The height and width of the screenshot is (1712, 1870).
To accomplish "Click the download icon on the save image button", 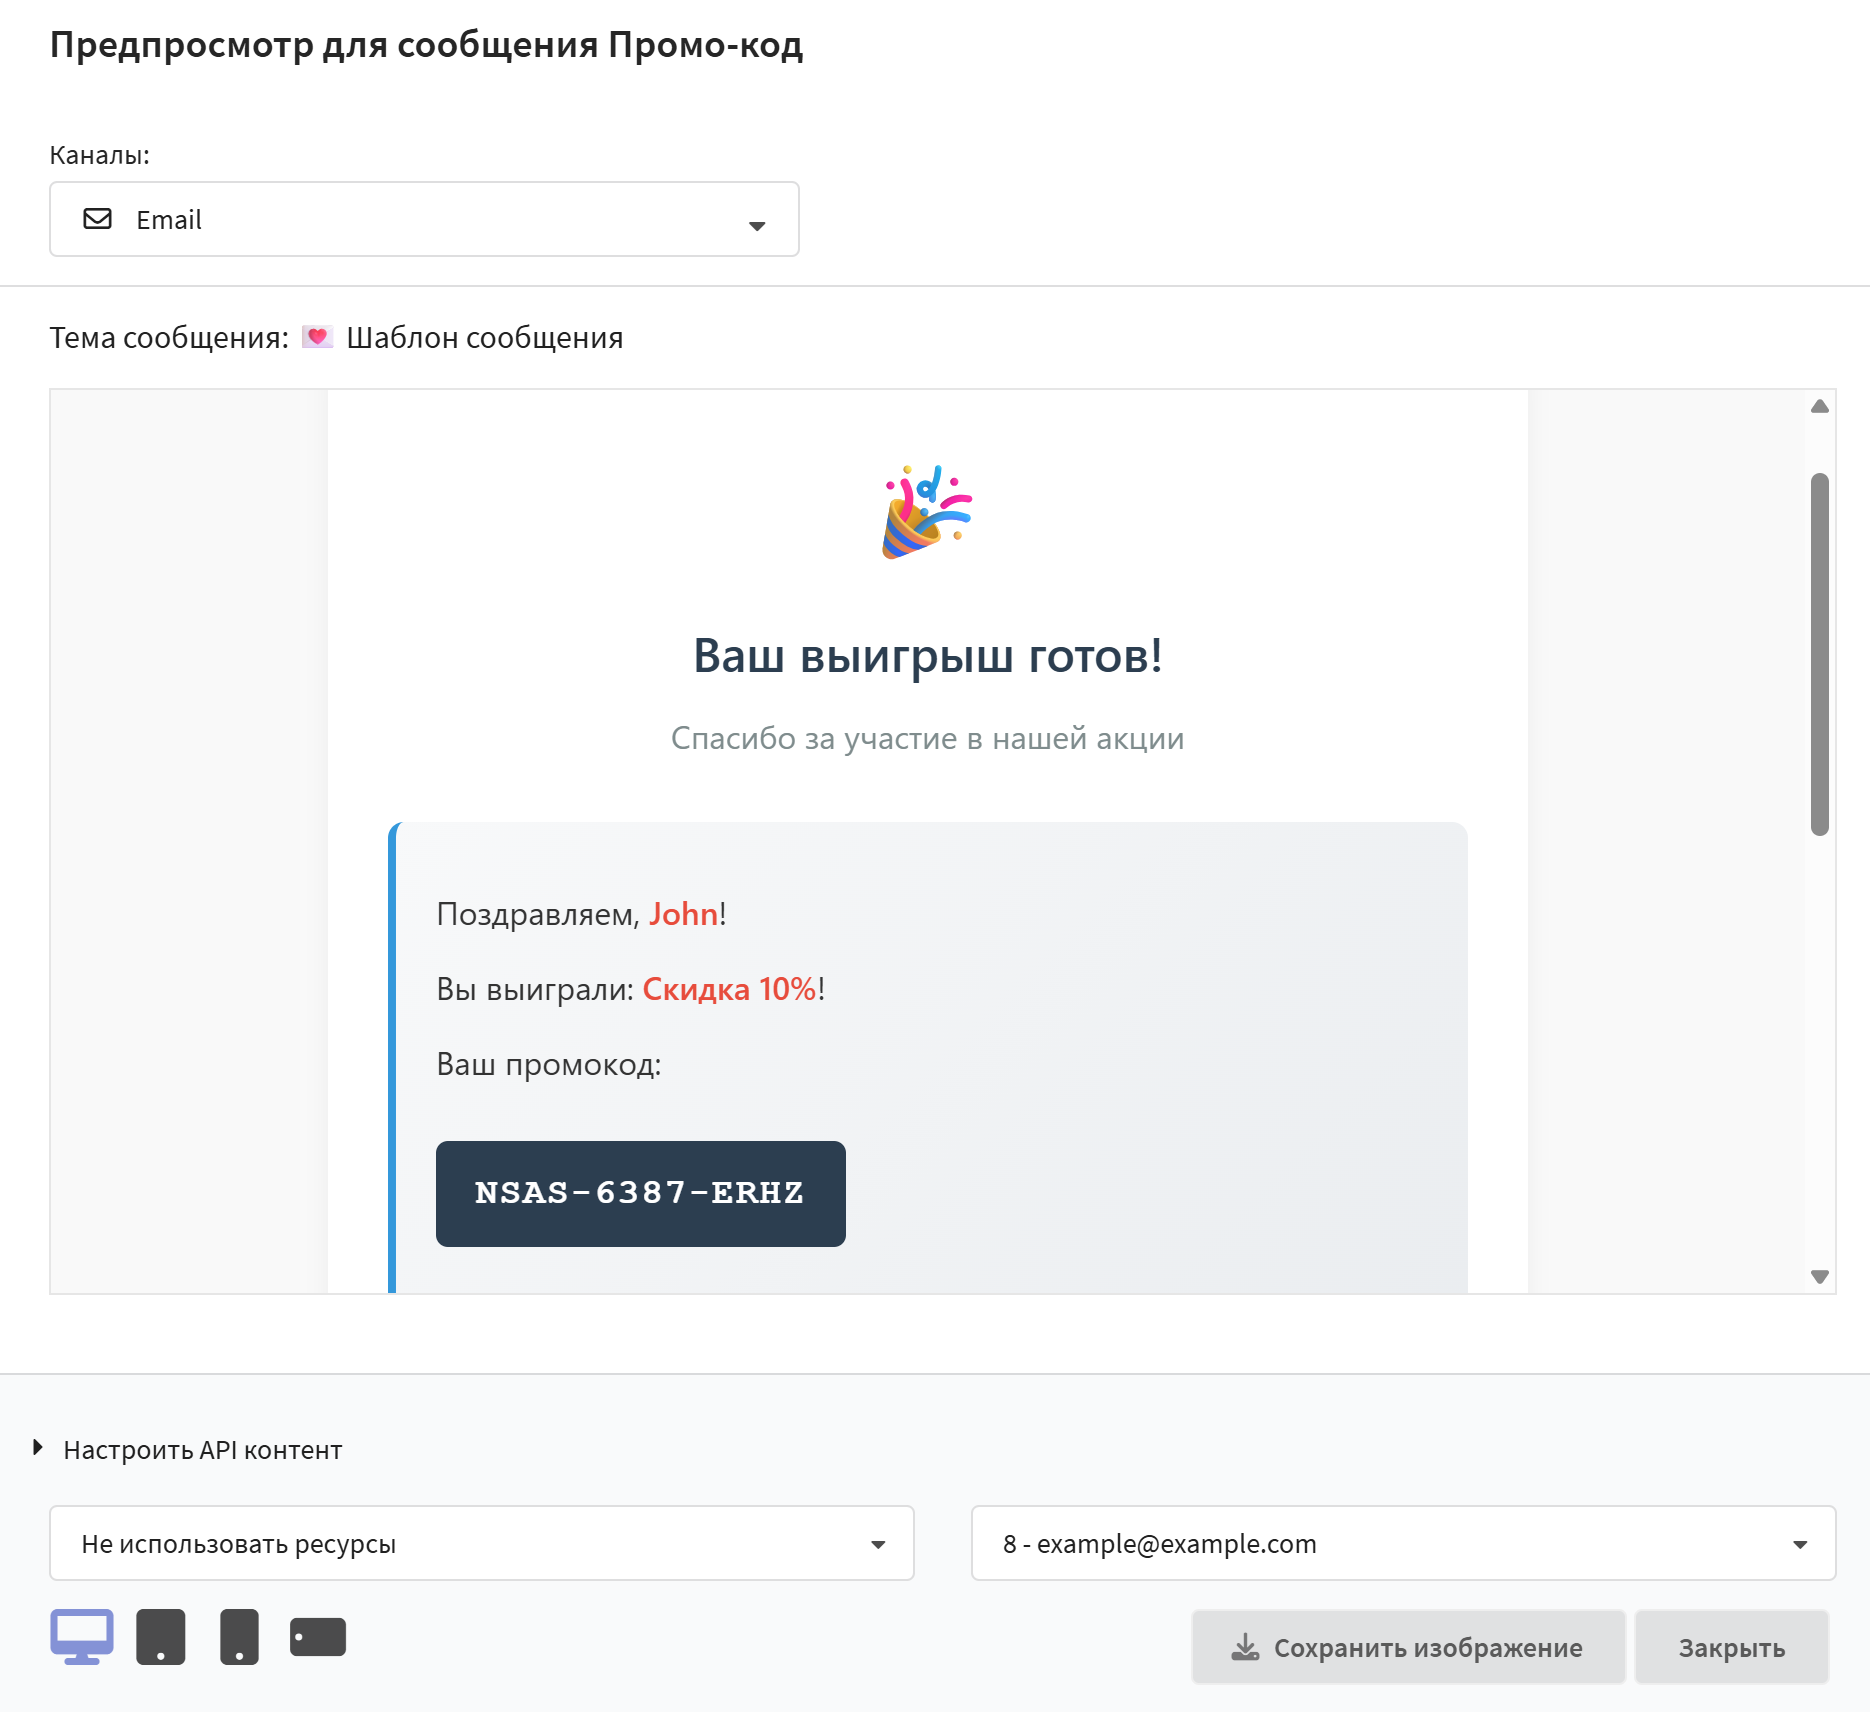I will tap(1245, 1647).
